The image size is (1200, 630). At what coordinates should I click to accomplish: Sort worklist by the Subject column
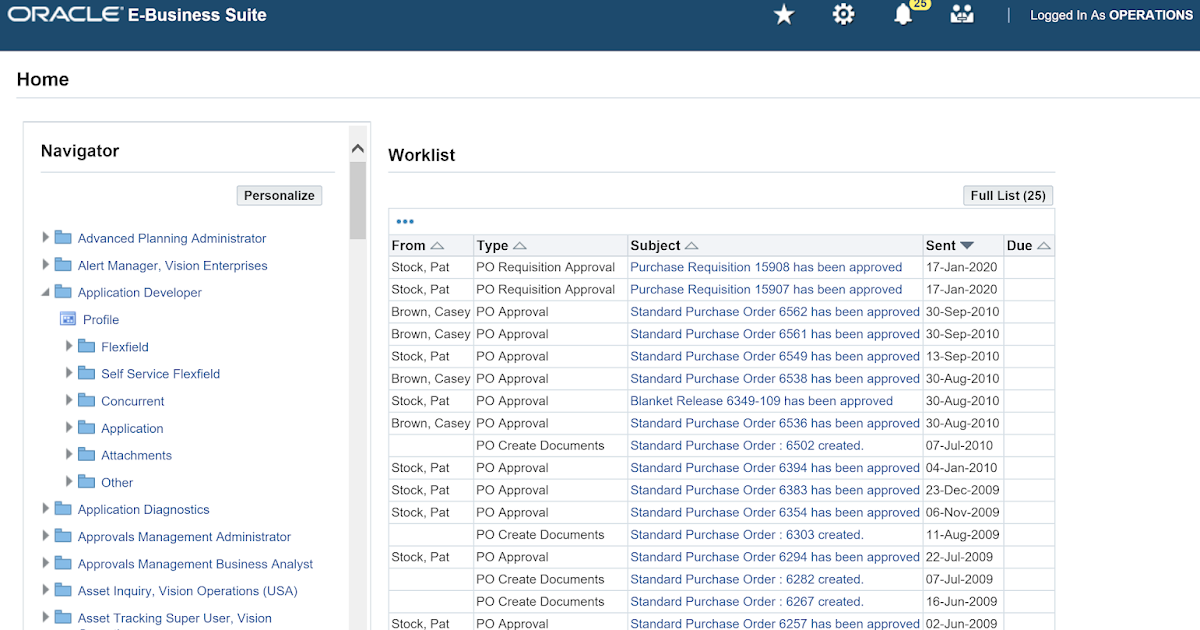tap(690, 245)
